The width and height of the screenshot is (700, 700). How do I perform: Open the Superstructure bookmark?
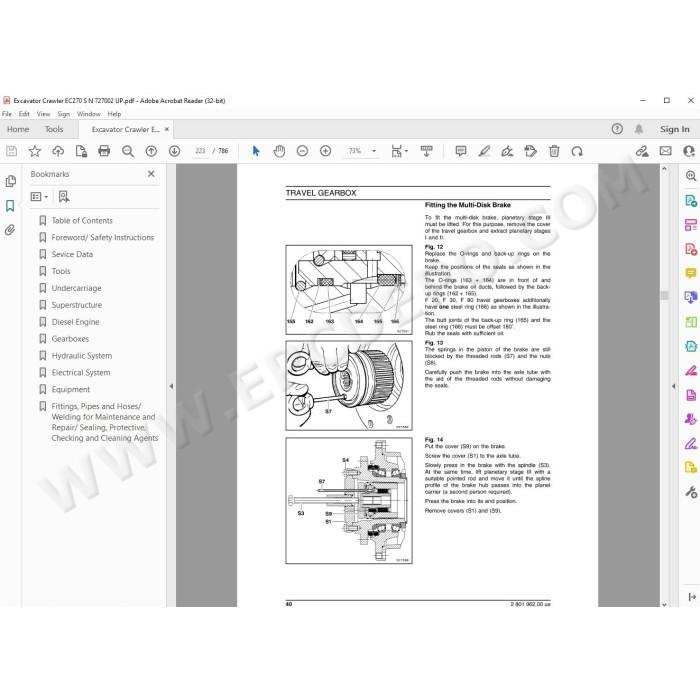[77, 305]
